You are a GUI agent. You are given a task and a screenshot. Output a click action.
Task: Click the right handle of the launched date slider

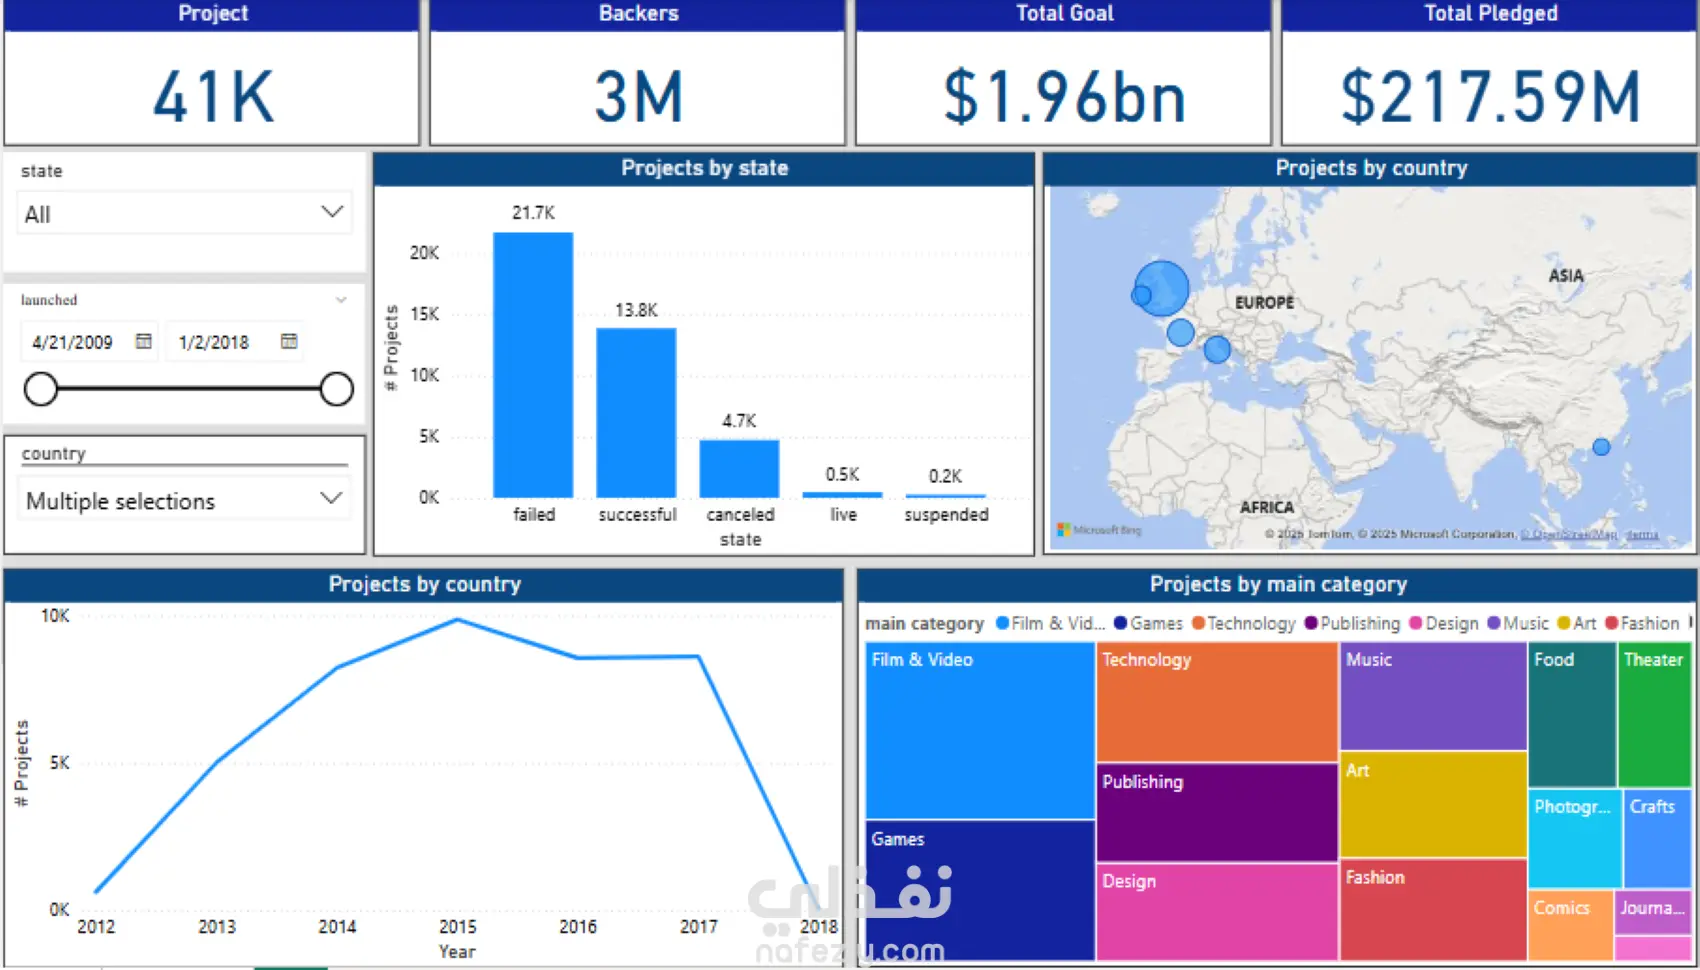pyautogui.click(x=337, y=389)
